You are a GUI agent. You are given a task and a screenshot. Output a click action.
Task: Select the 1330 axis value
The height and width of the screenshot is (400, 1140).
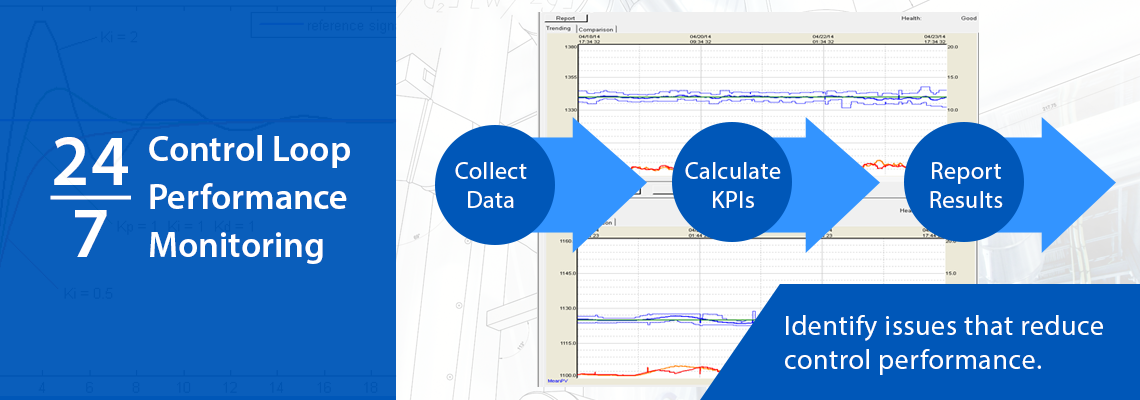(x=571, y=109)
